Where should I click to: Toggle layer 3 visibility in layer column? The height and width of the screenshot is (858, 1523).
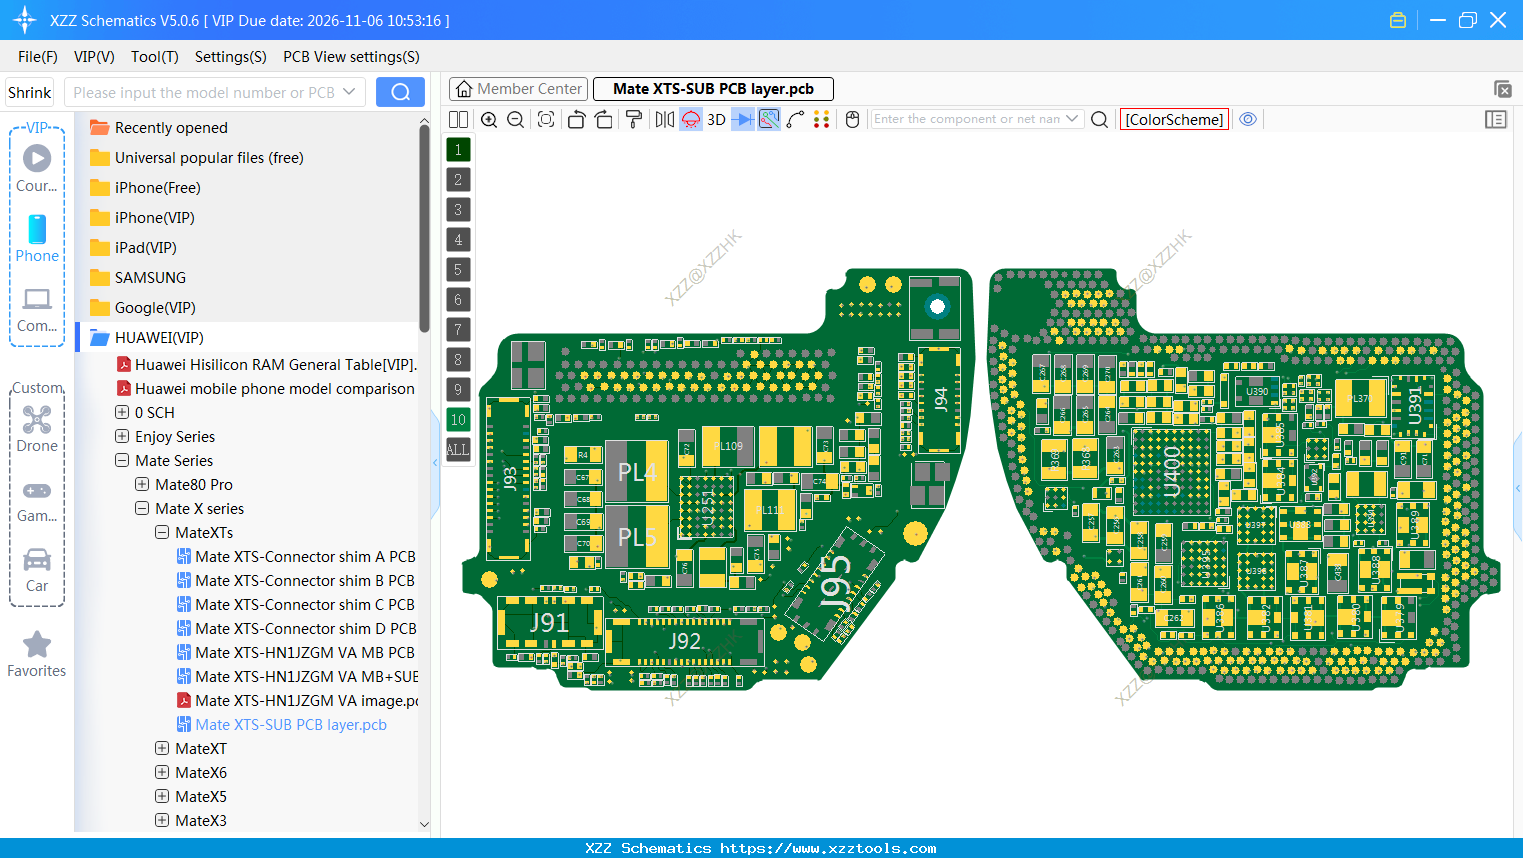[457, 209]
